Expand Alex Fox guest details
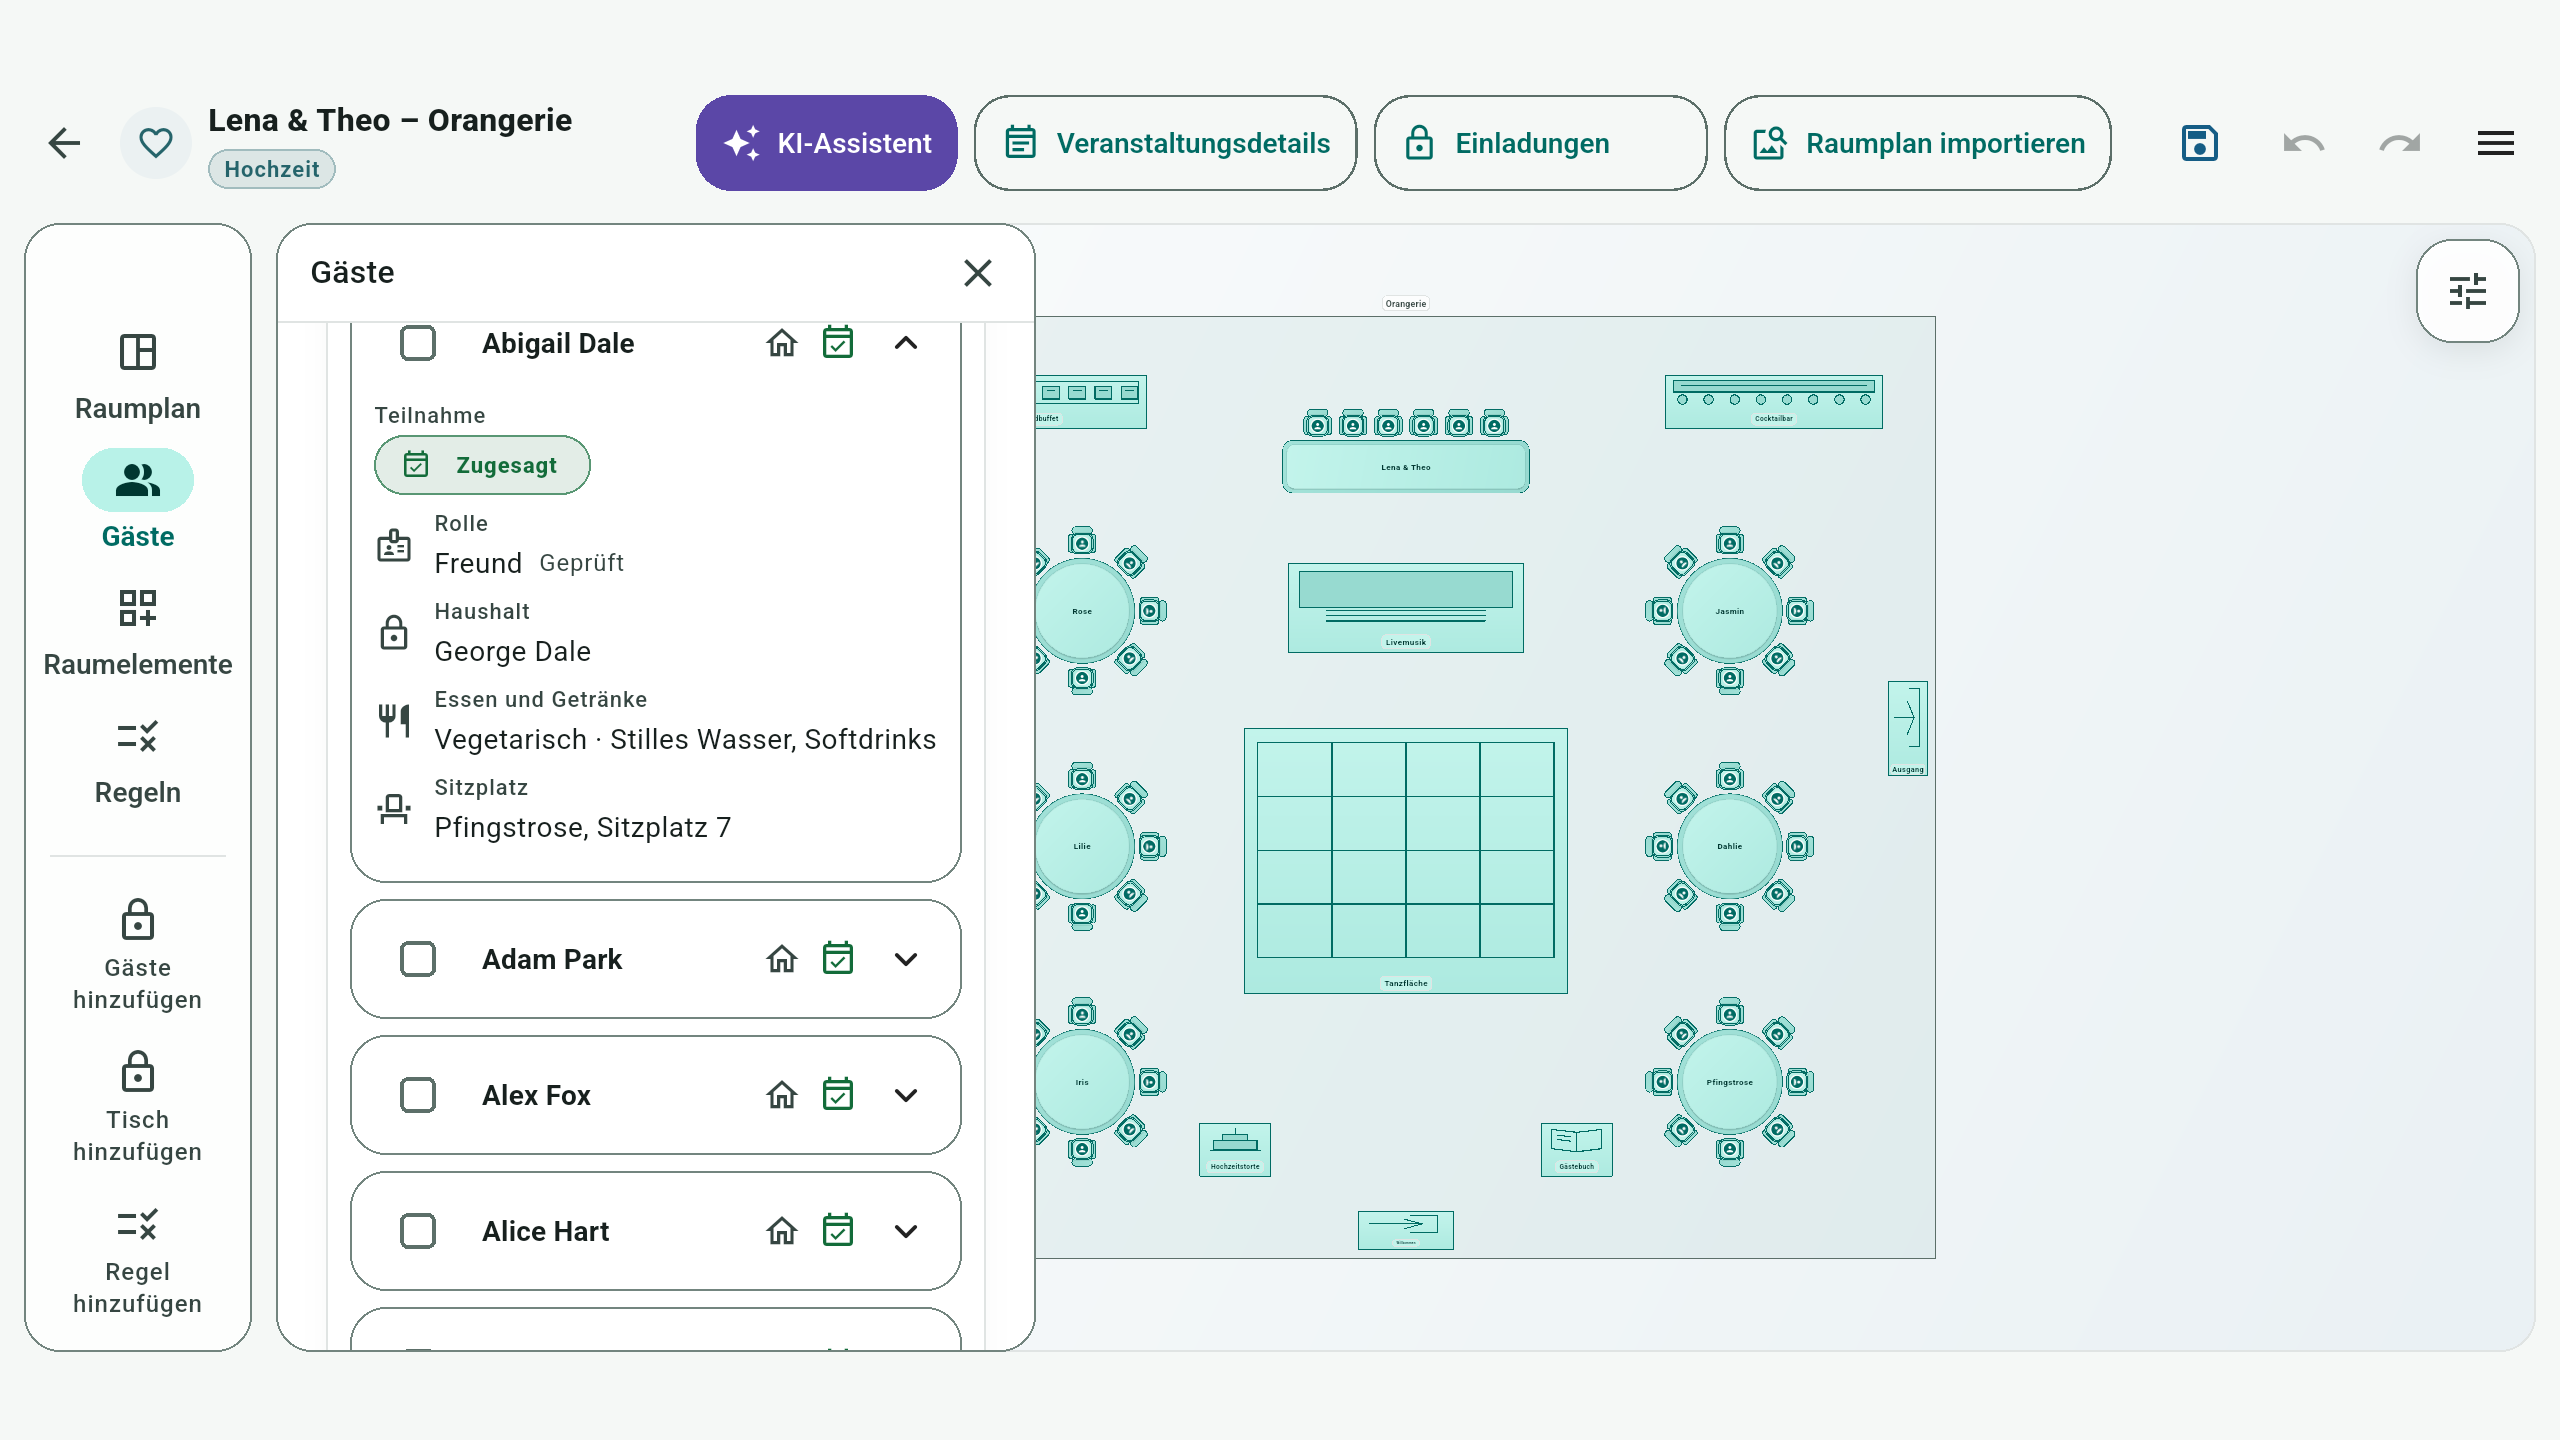Viewport: 2560px width, 1440px height. [906, 1095]
